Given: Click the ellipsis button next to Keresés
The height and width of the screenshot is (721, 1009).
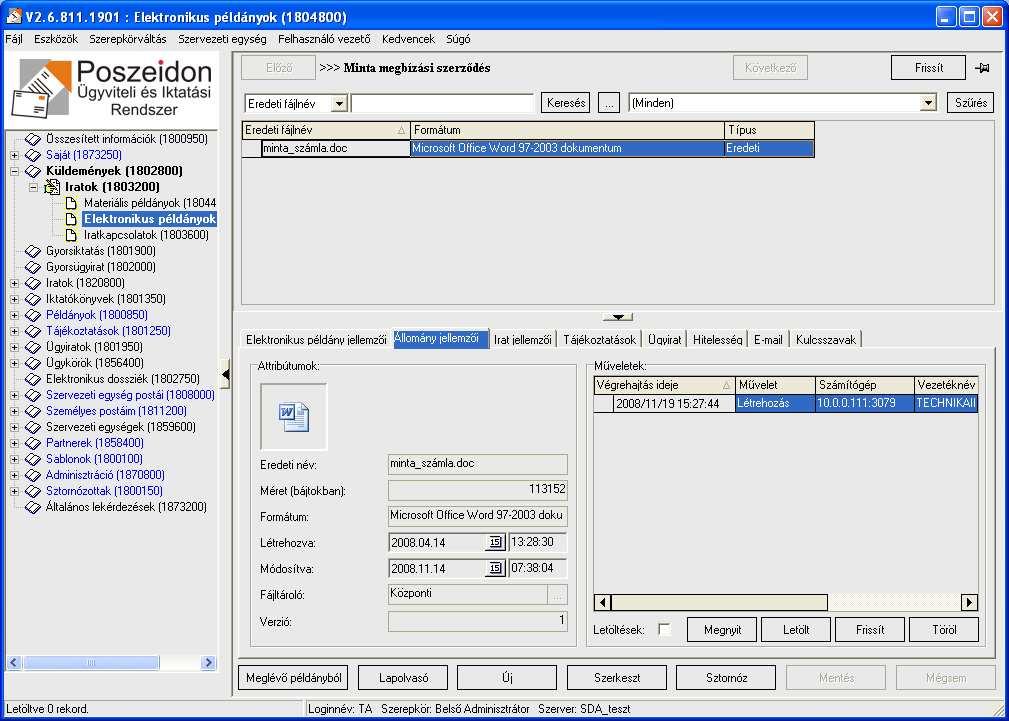Looking at the screenshot, I should [x=609, y=103].
